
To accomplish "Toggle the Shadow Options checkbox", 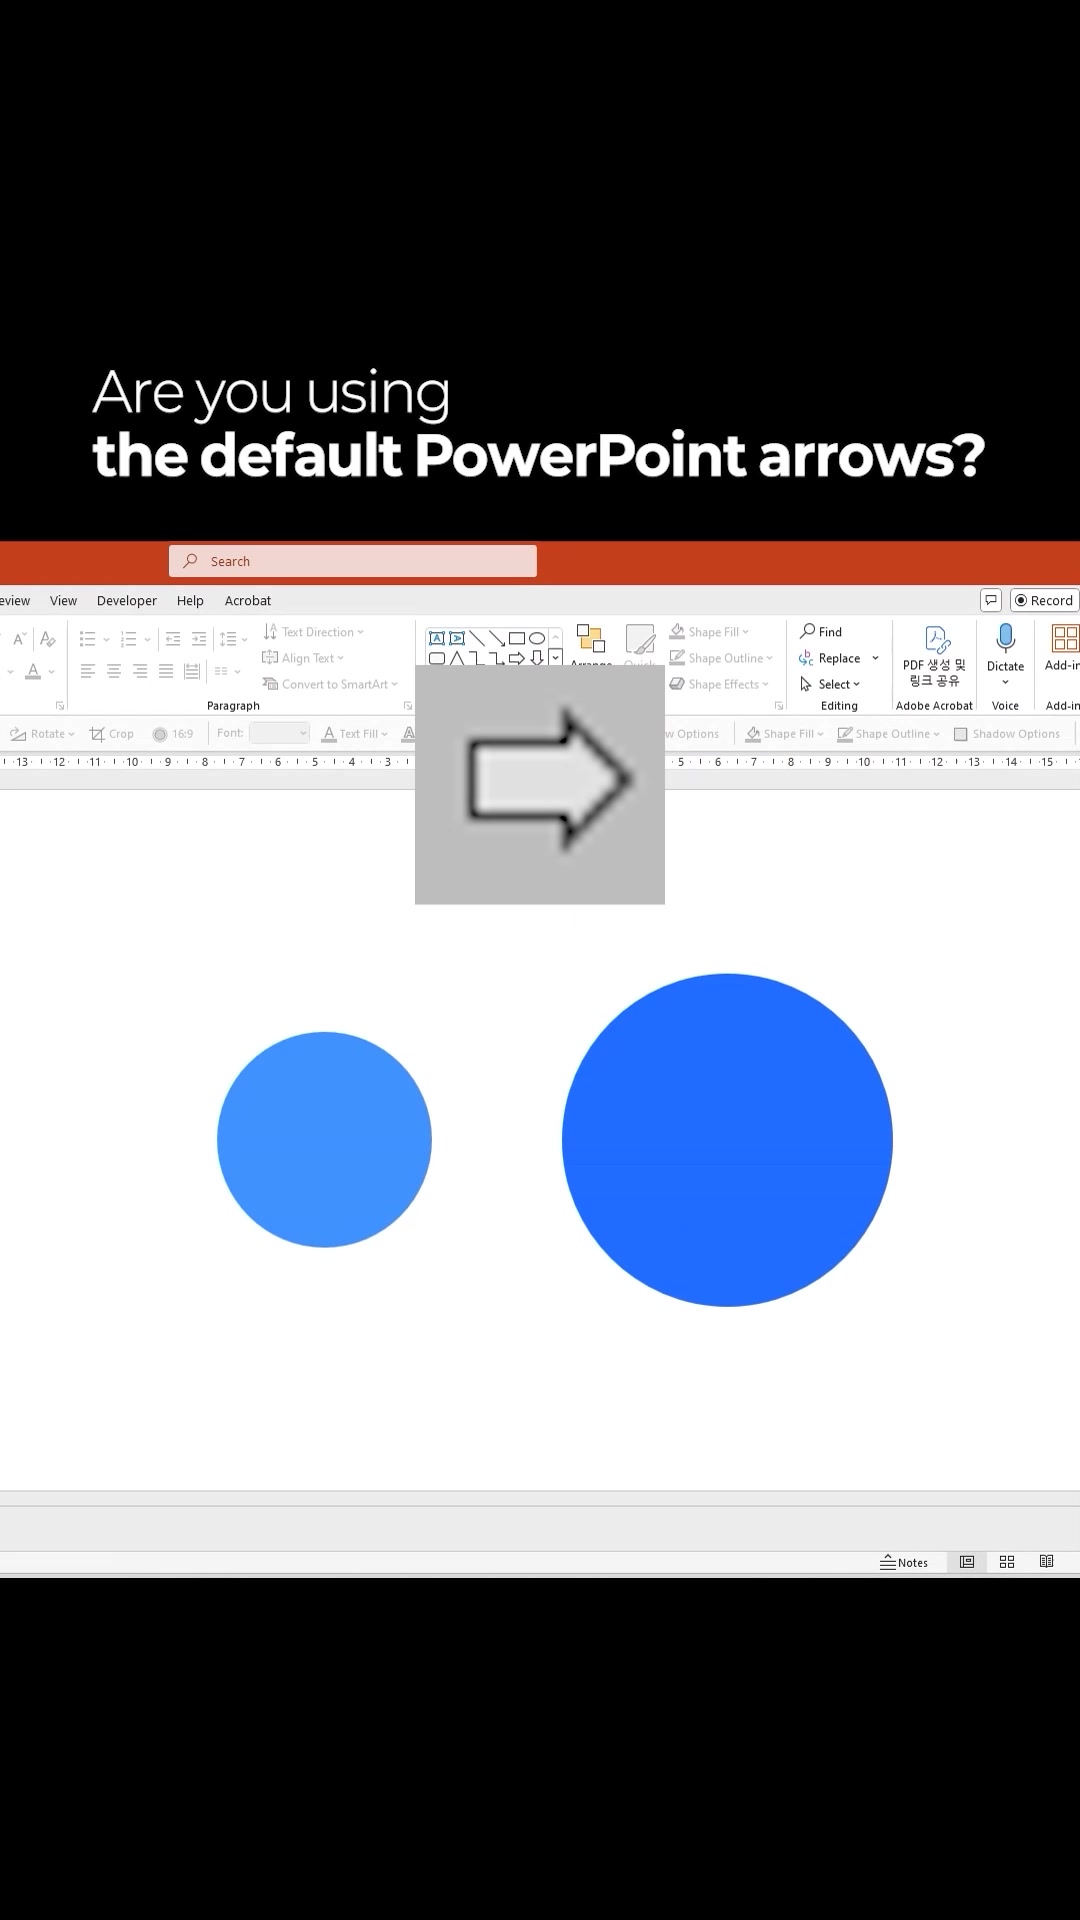I will coord(961,734).
